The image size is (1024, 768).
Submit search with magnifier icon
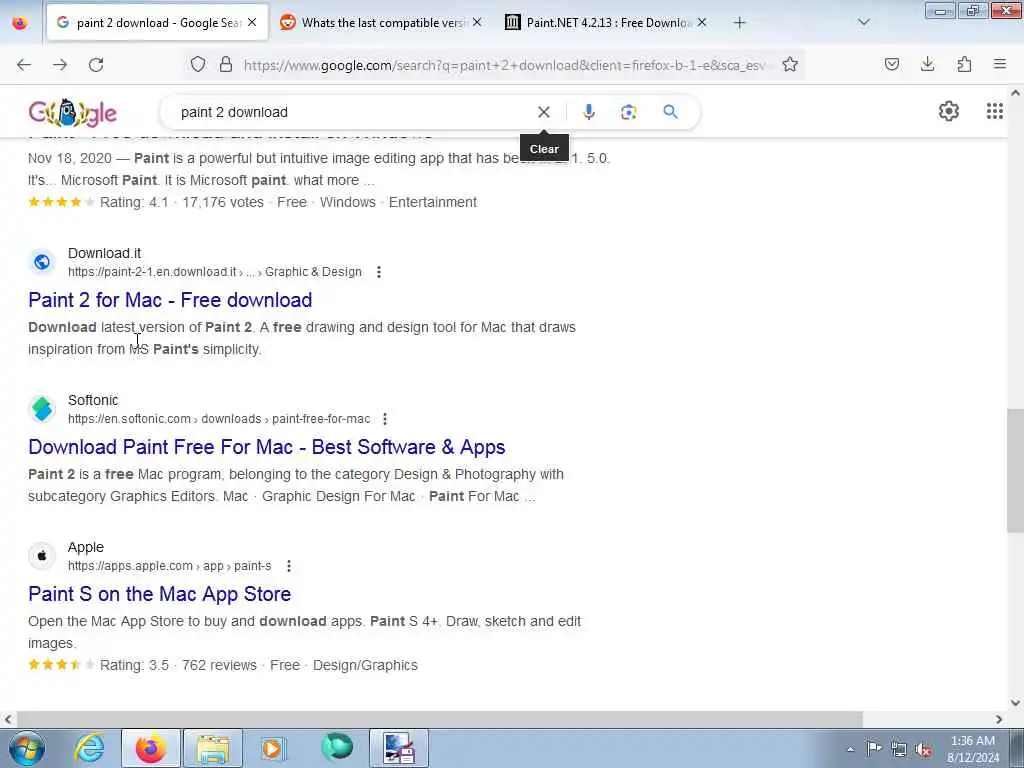pyautogui.click(x=670, y=112)
